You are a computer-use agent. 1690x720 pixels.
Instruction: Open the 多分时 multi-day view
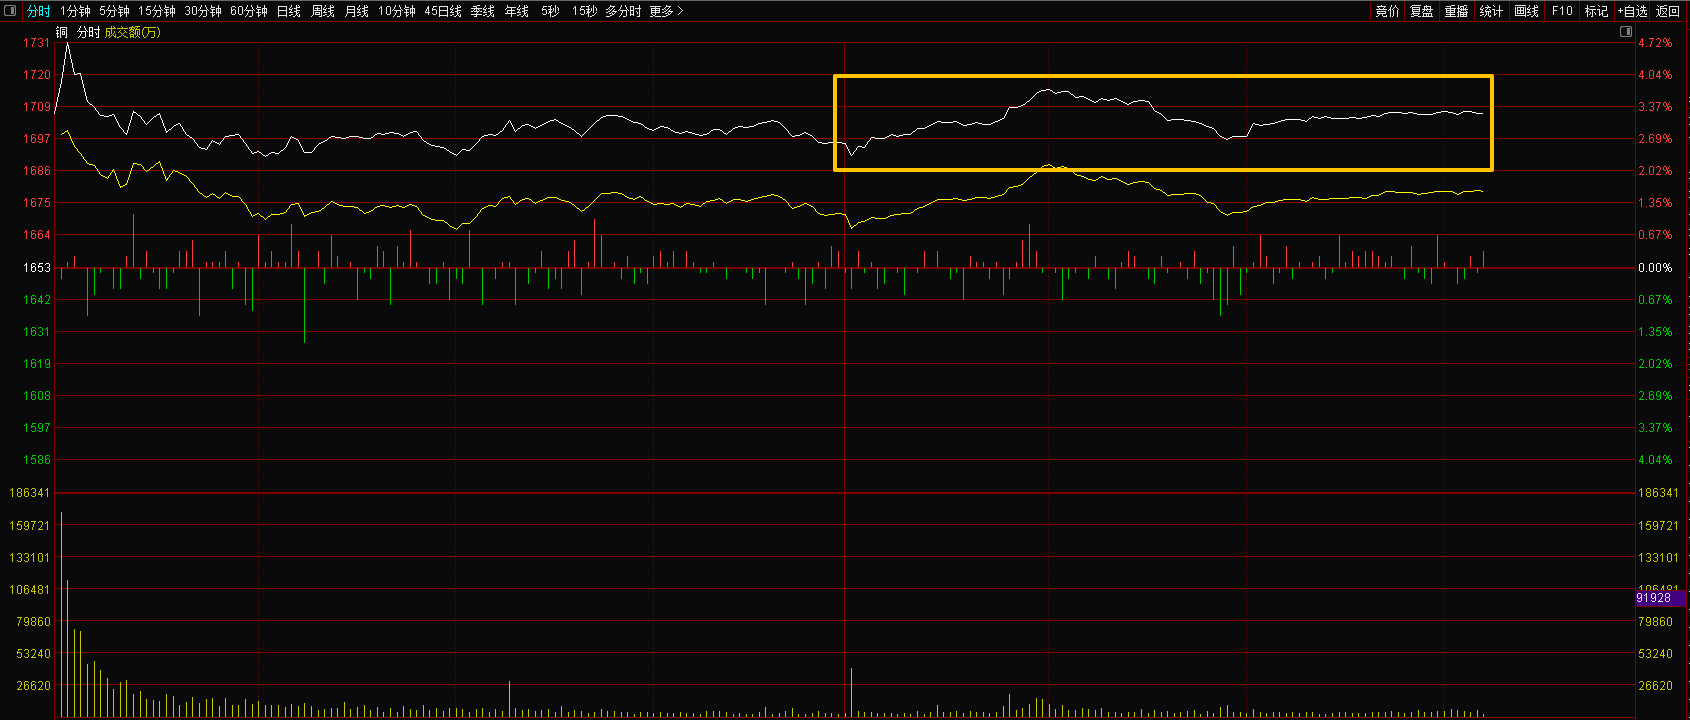(x=623, y=11)
